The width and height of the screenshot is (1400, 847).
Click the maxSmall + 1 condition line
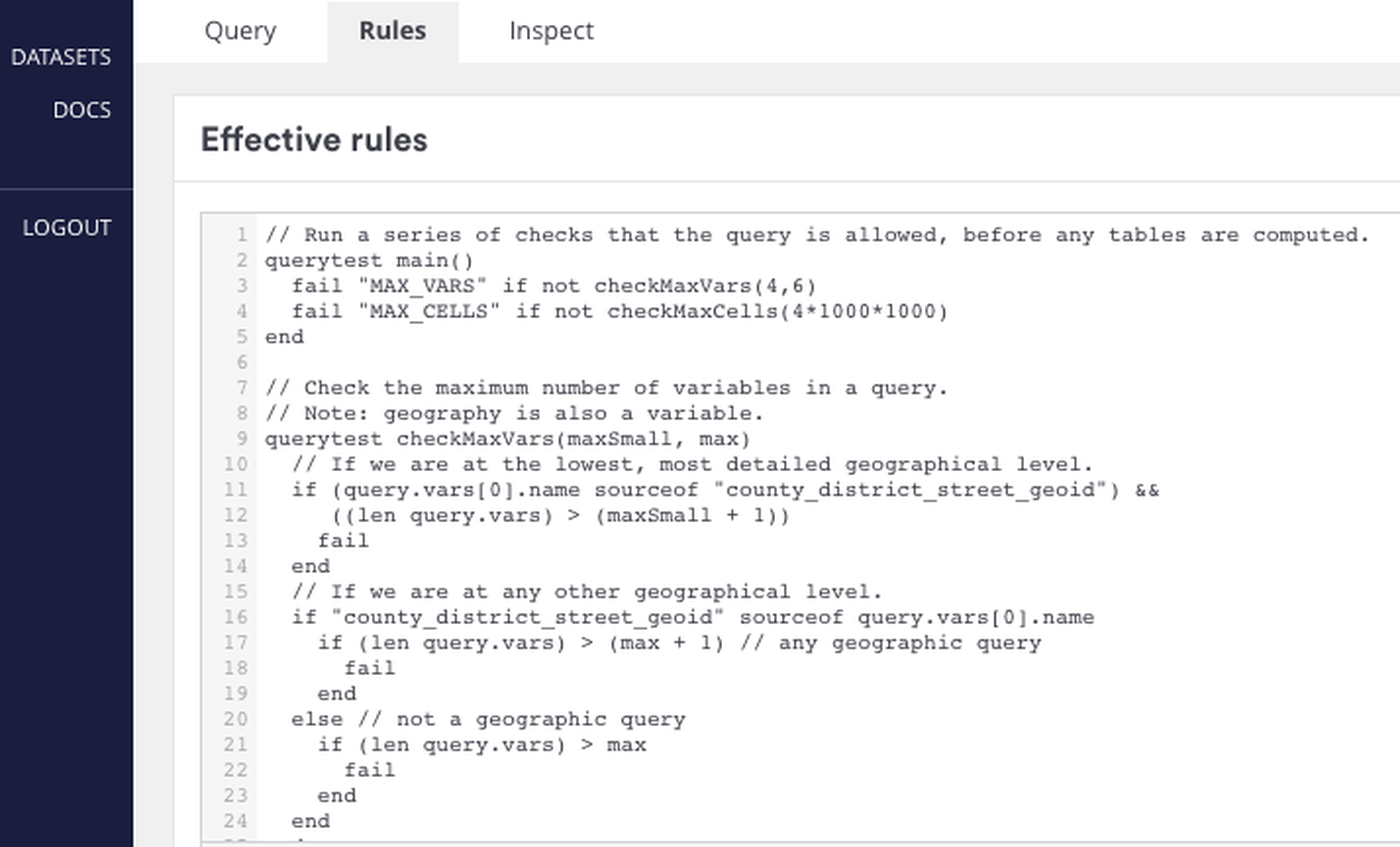click(x=560, y=515)
